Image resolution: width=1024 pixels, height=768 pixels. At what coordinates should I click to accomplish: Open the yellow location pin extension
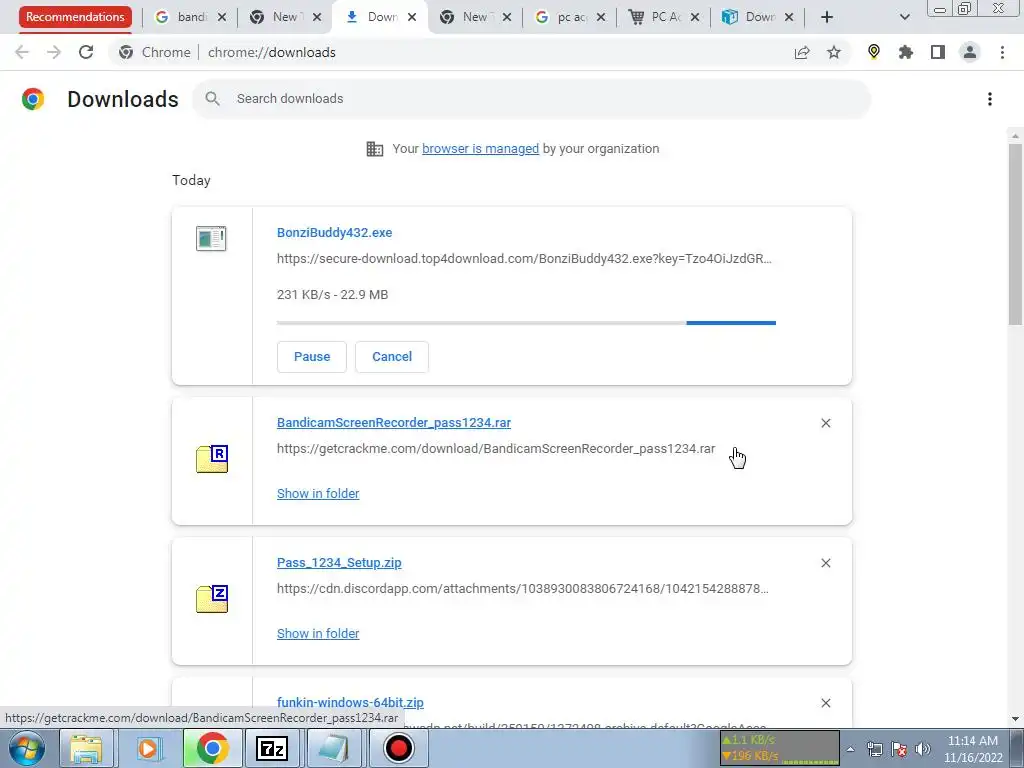(x=874, y=52)
